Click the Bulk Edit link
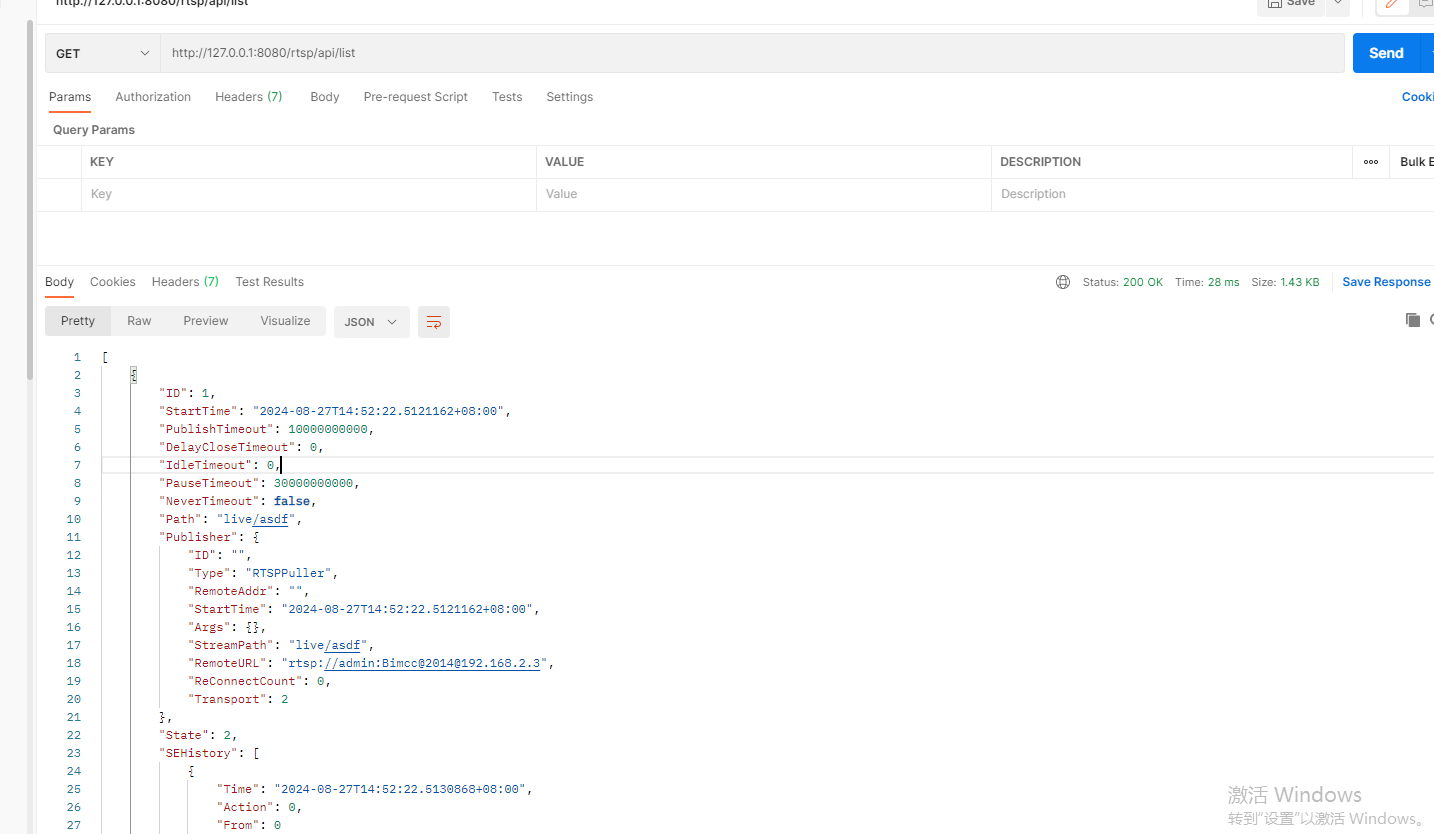1434x834 pixels. [x=1416, y=162]
